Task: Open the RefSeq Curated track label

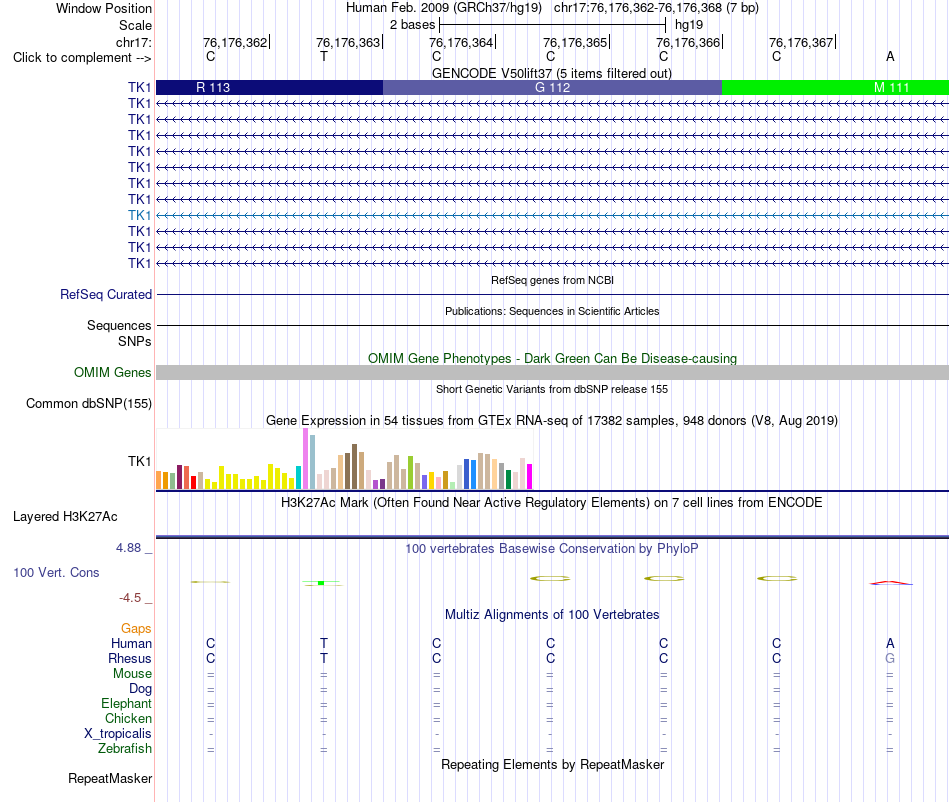Action: click(x=105, y=294)
